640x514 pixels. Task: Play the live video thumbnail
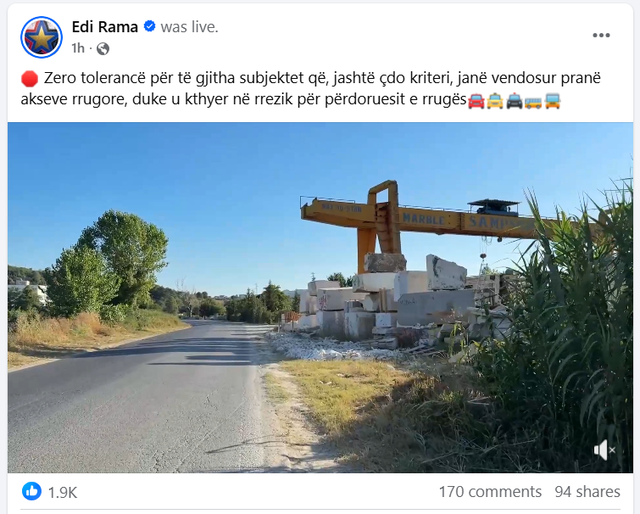pyautogui.click(x=320, y=297)
